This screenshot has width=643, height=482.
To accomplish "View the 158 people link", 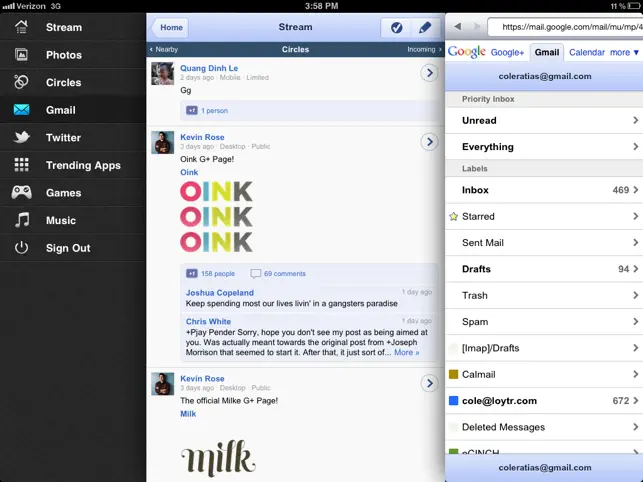I will [x=218, y=274].
